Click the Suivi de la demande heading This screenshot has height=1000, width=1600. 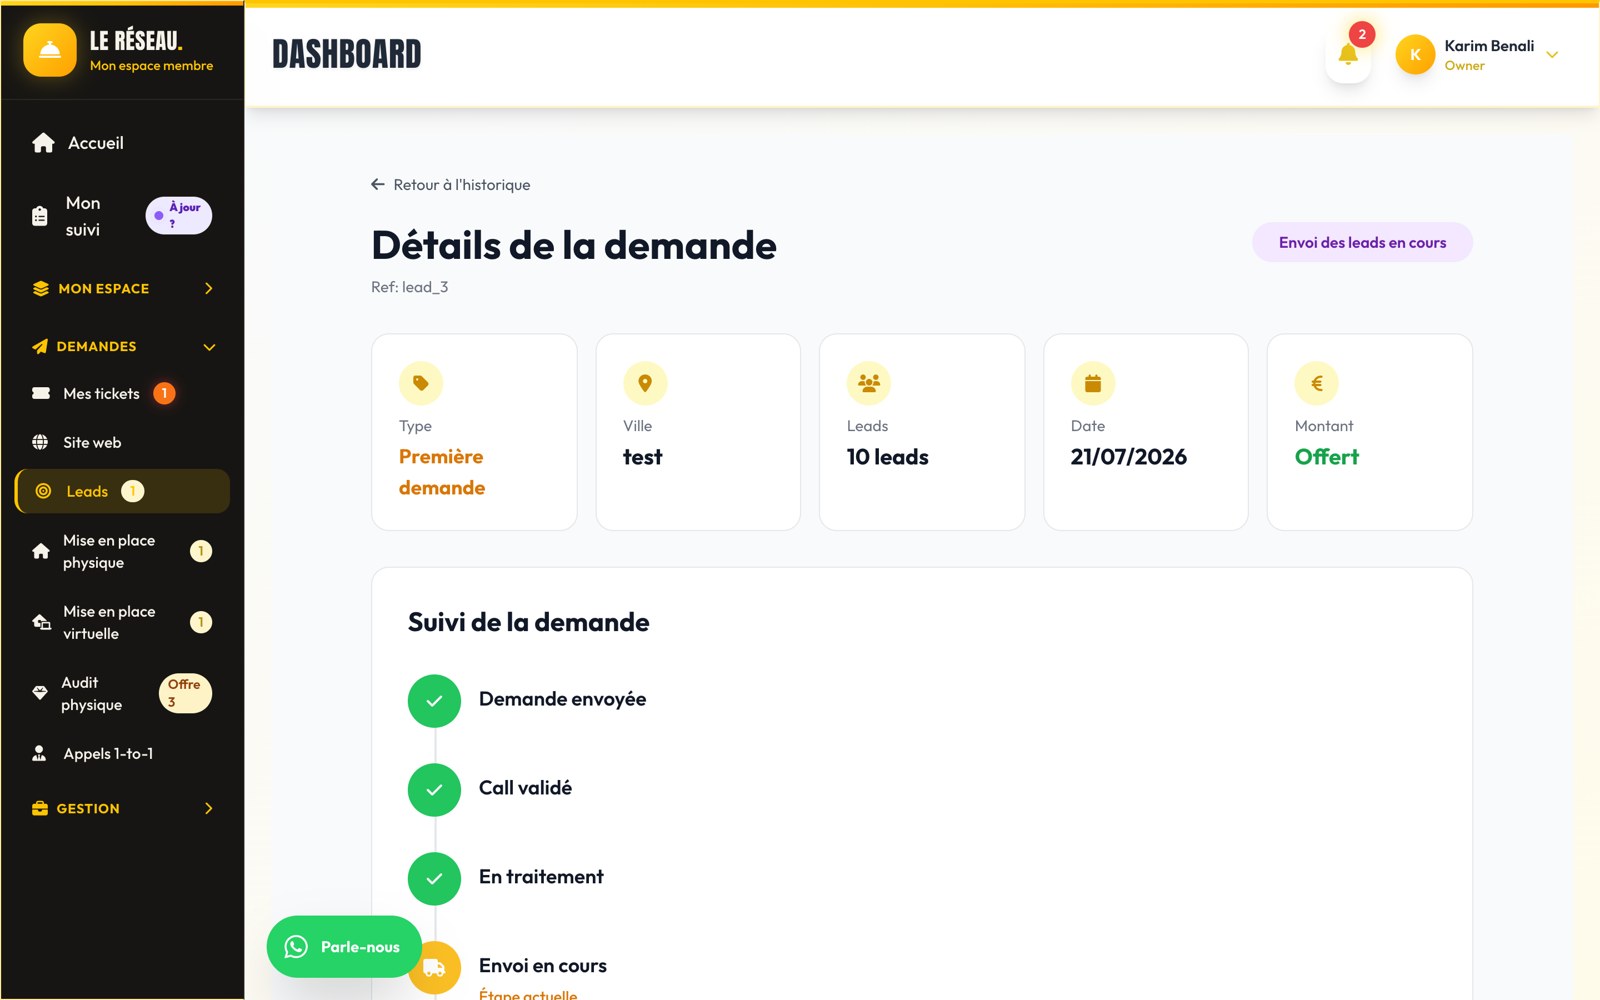coord(529,622)
